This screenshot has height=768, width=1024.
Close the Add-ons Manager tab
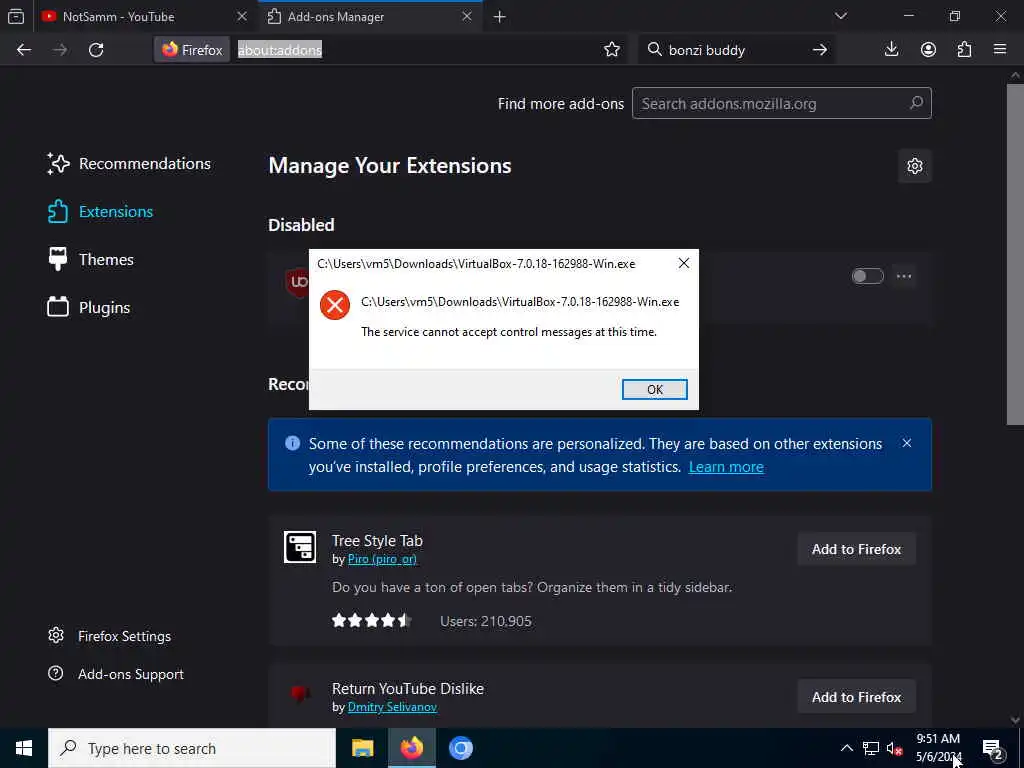[466, 16]
